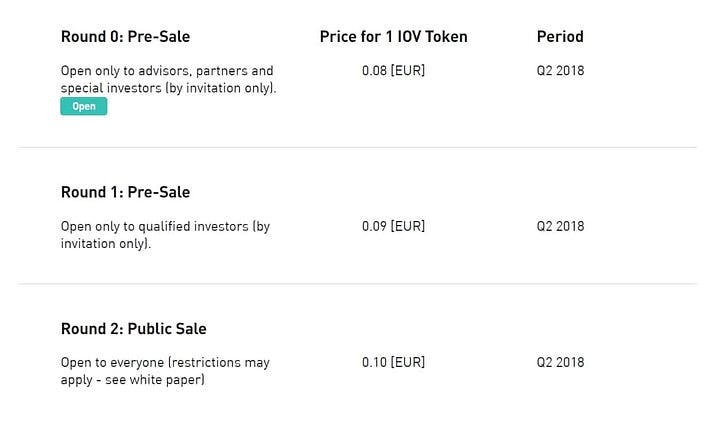This screenshot has width=720, height=422.
Task: Click the green Open badge
Action: 84,106
